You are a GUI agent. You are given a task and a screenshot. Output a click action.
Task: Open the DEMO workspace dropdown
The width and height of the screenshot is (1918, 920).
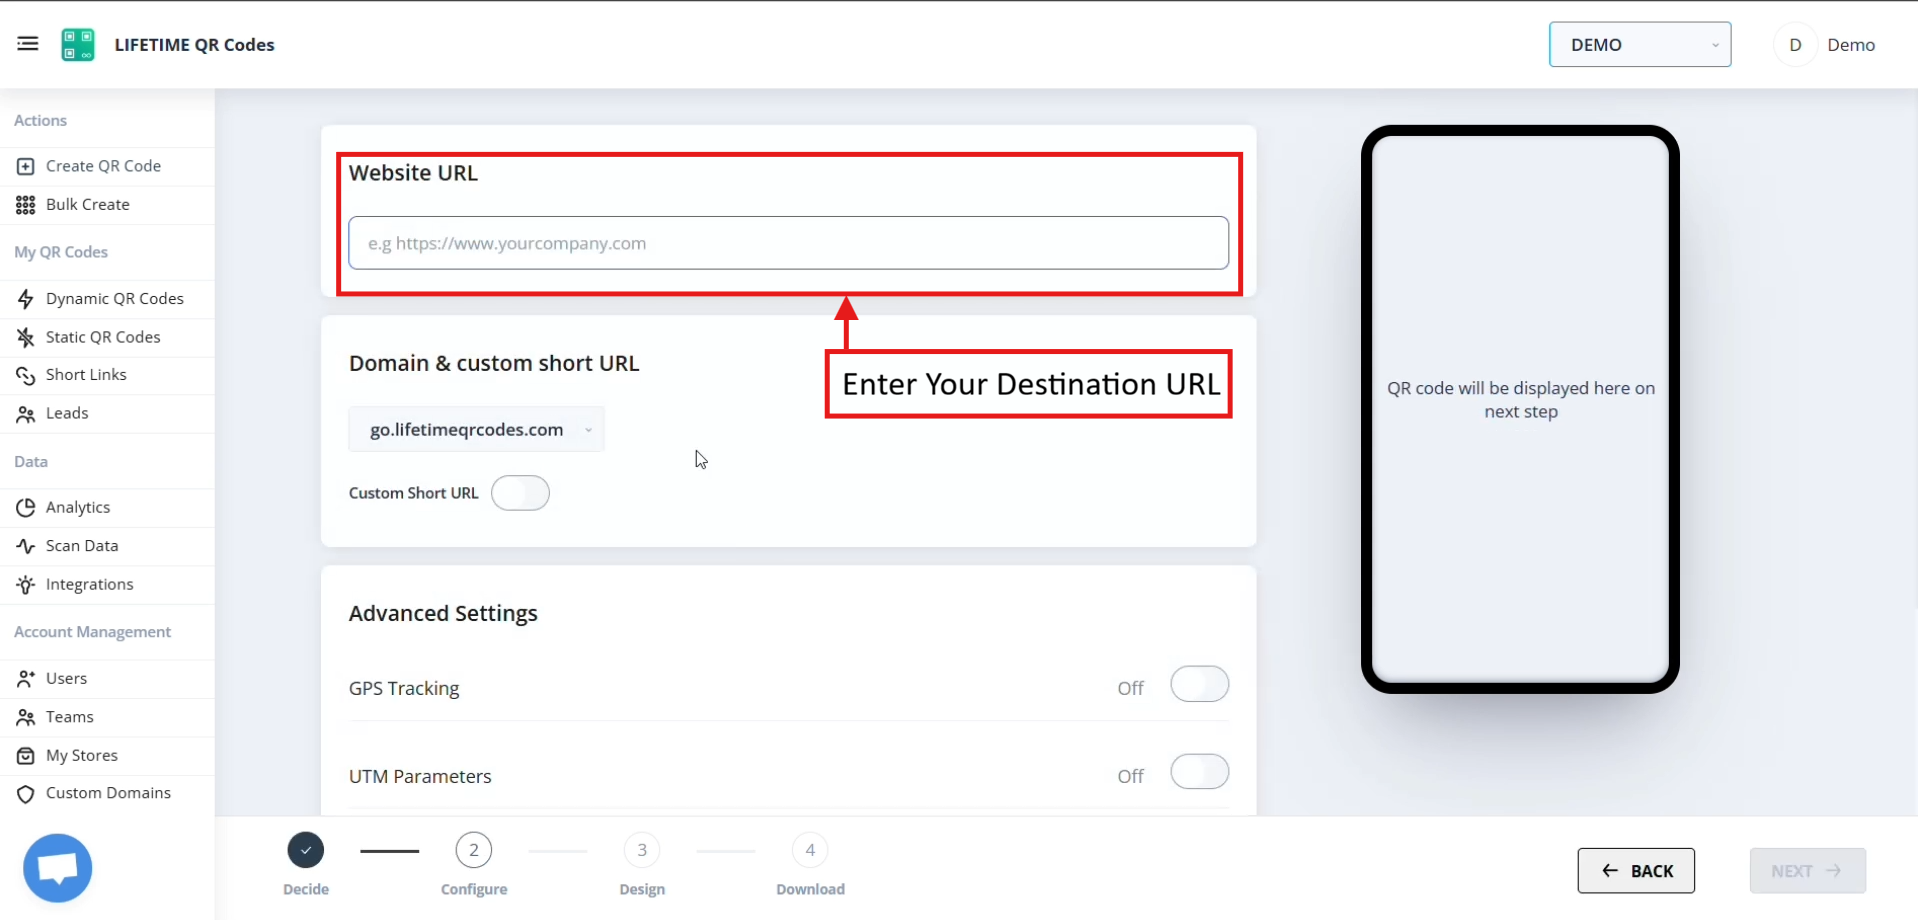click(1639, 44)
